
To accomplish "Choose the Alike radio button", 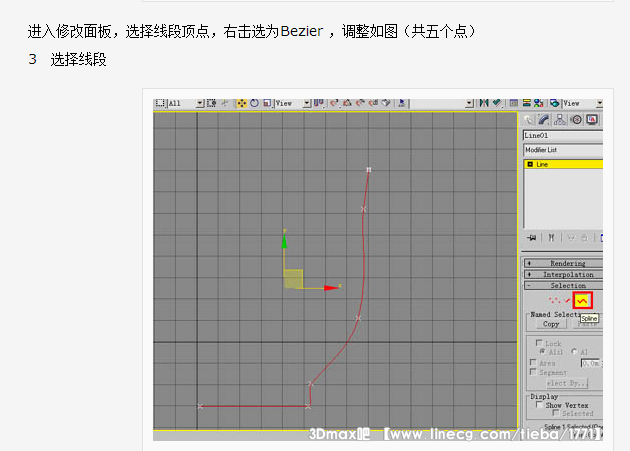I will [542, 351].
